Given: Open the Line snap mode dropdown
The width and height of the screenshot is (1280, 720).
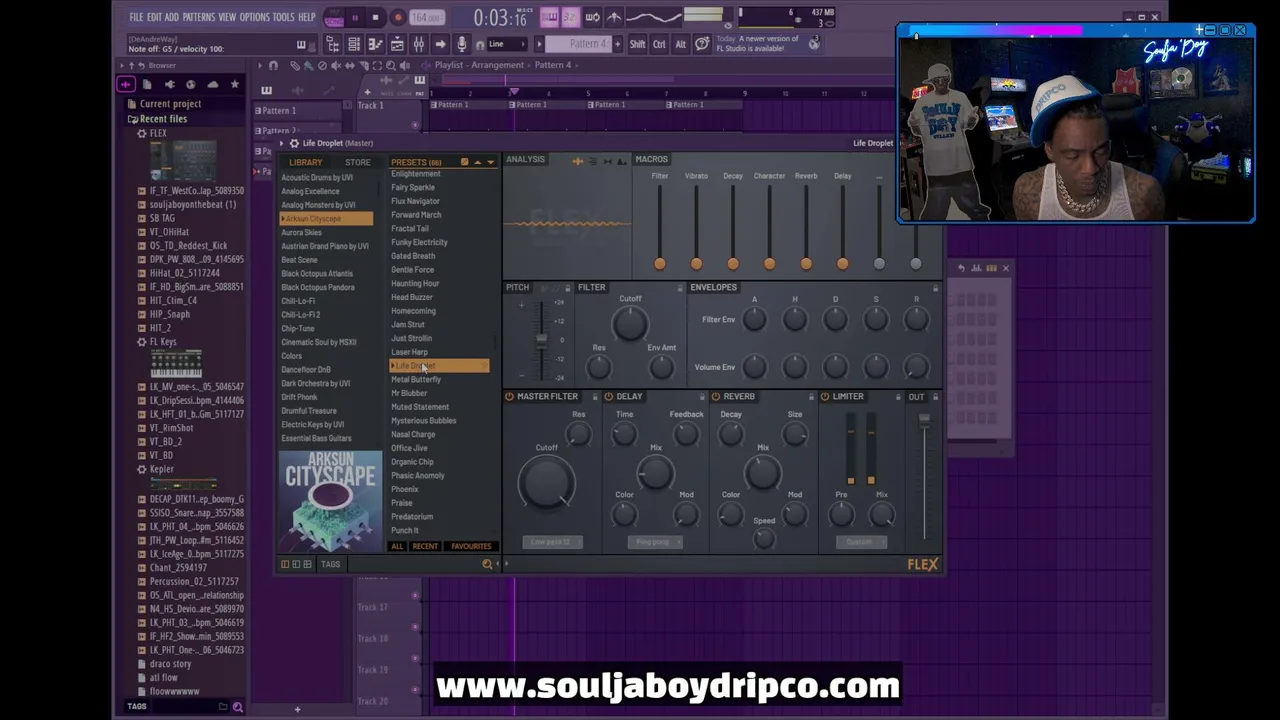Looking at the screenshot, I should [x=508, y=44].
